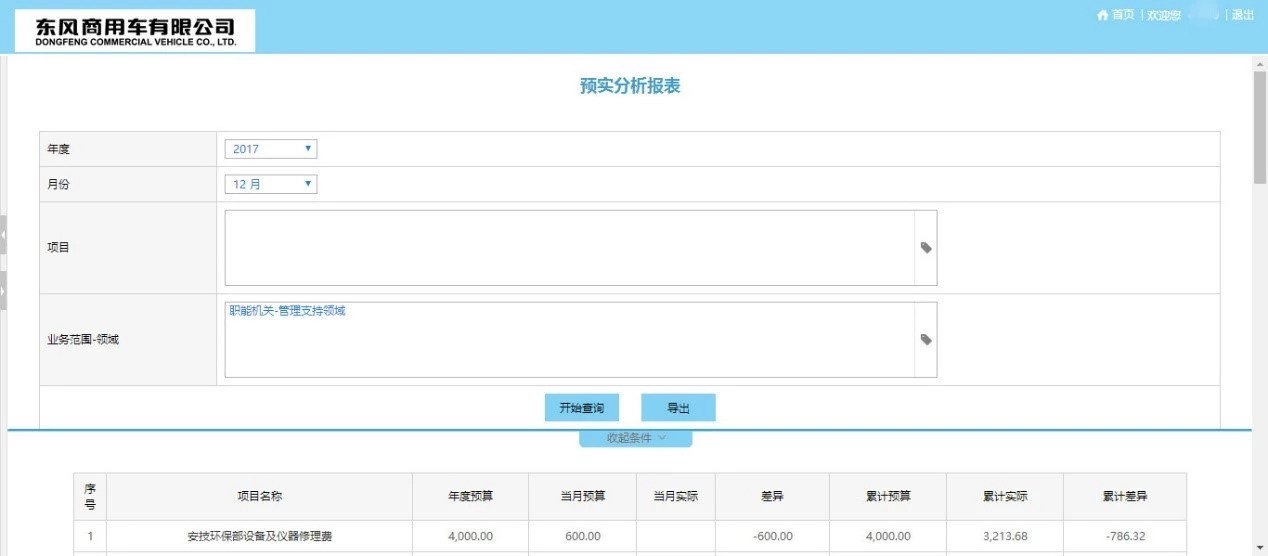Click the right-arrow sidebar expand handle

pos(3,291)
